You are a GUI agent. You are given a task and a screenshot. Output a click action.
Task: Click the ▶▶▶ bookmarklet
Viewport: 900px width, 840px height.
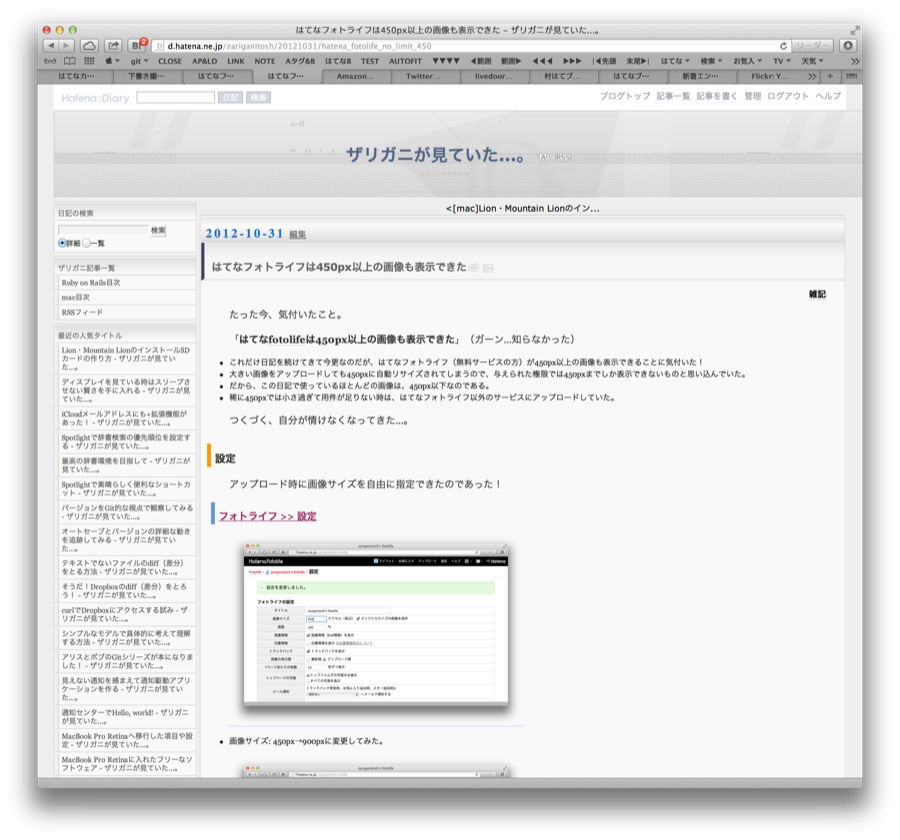pyautogui.click(x=572, y=61)
